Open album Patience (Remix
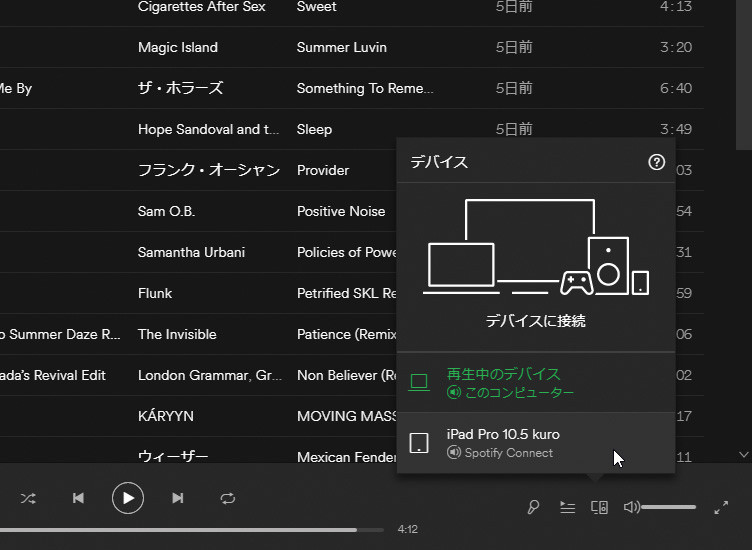This screenshot has height=550, width=752. click(347, 334)
